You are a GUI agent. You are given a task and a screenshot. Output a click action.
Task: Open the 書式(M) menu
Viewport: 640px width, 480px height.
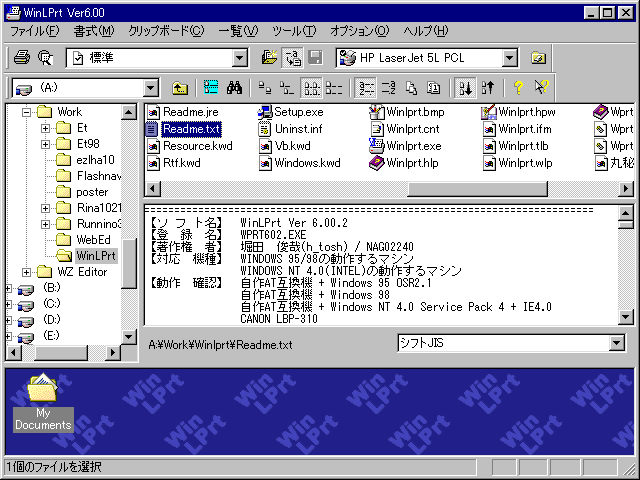coord(94,31)
